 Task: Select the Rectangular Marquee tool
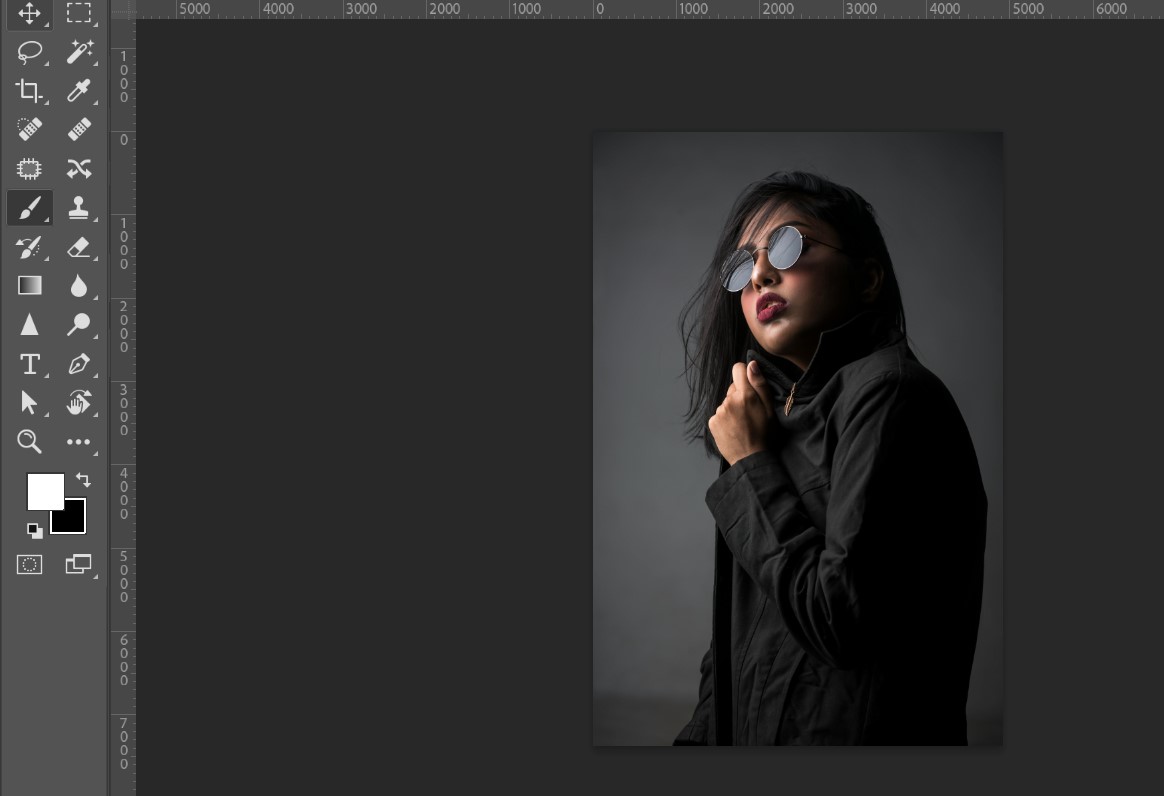(x=79, y=13)
